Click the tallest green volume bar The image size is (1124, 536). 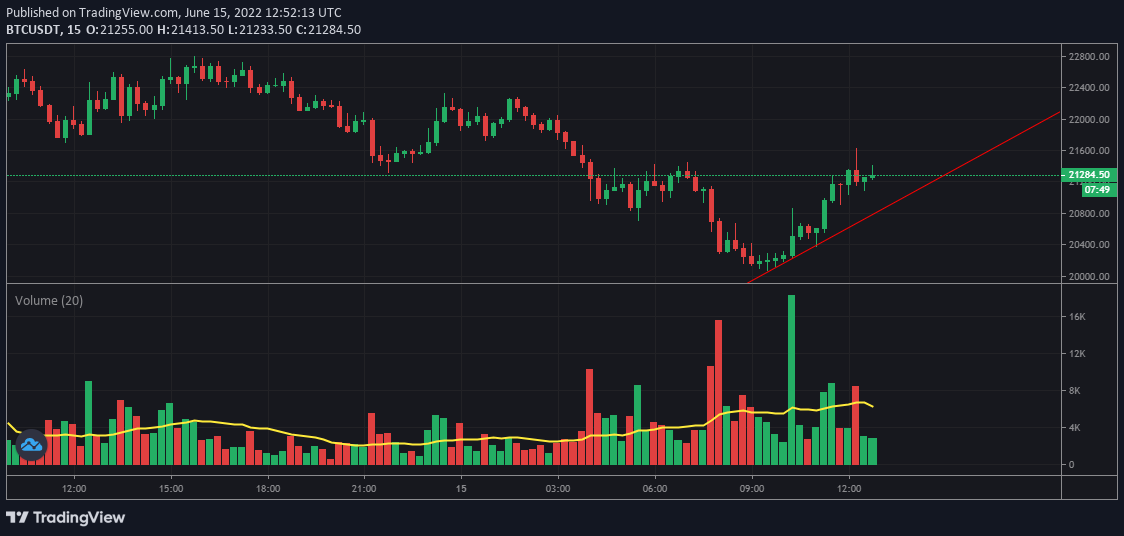coord(791,380)
